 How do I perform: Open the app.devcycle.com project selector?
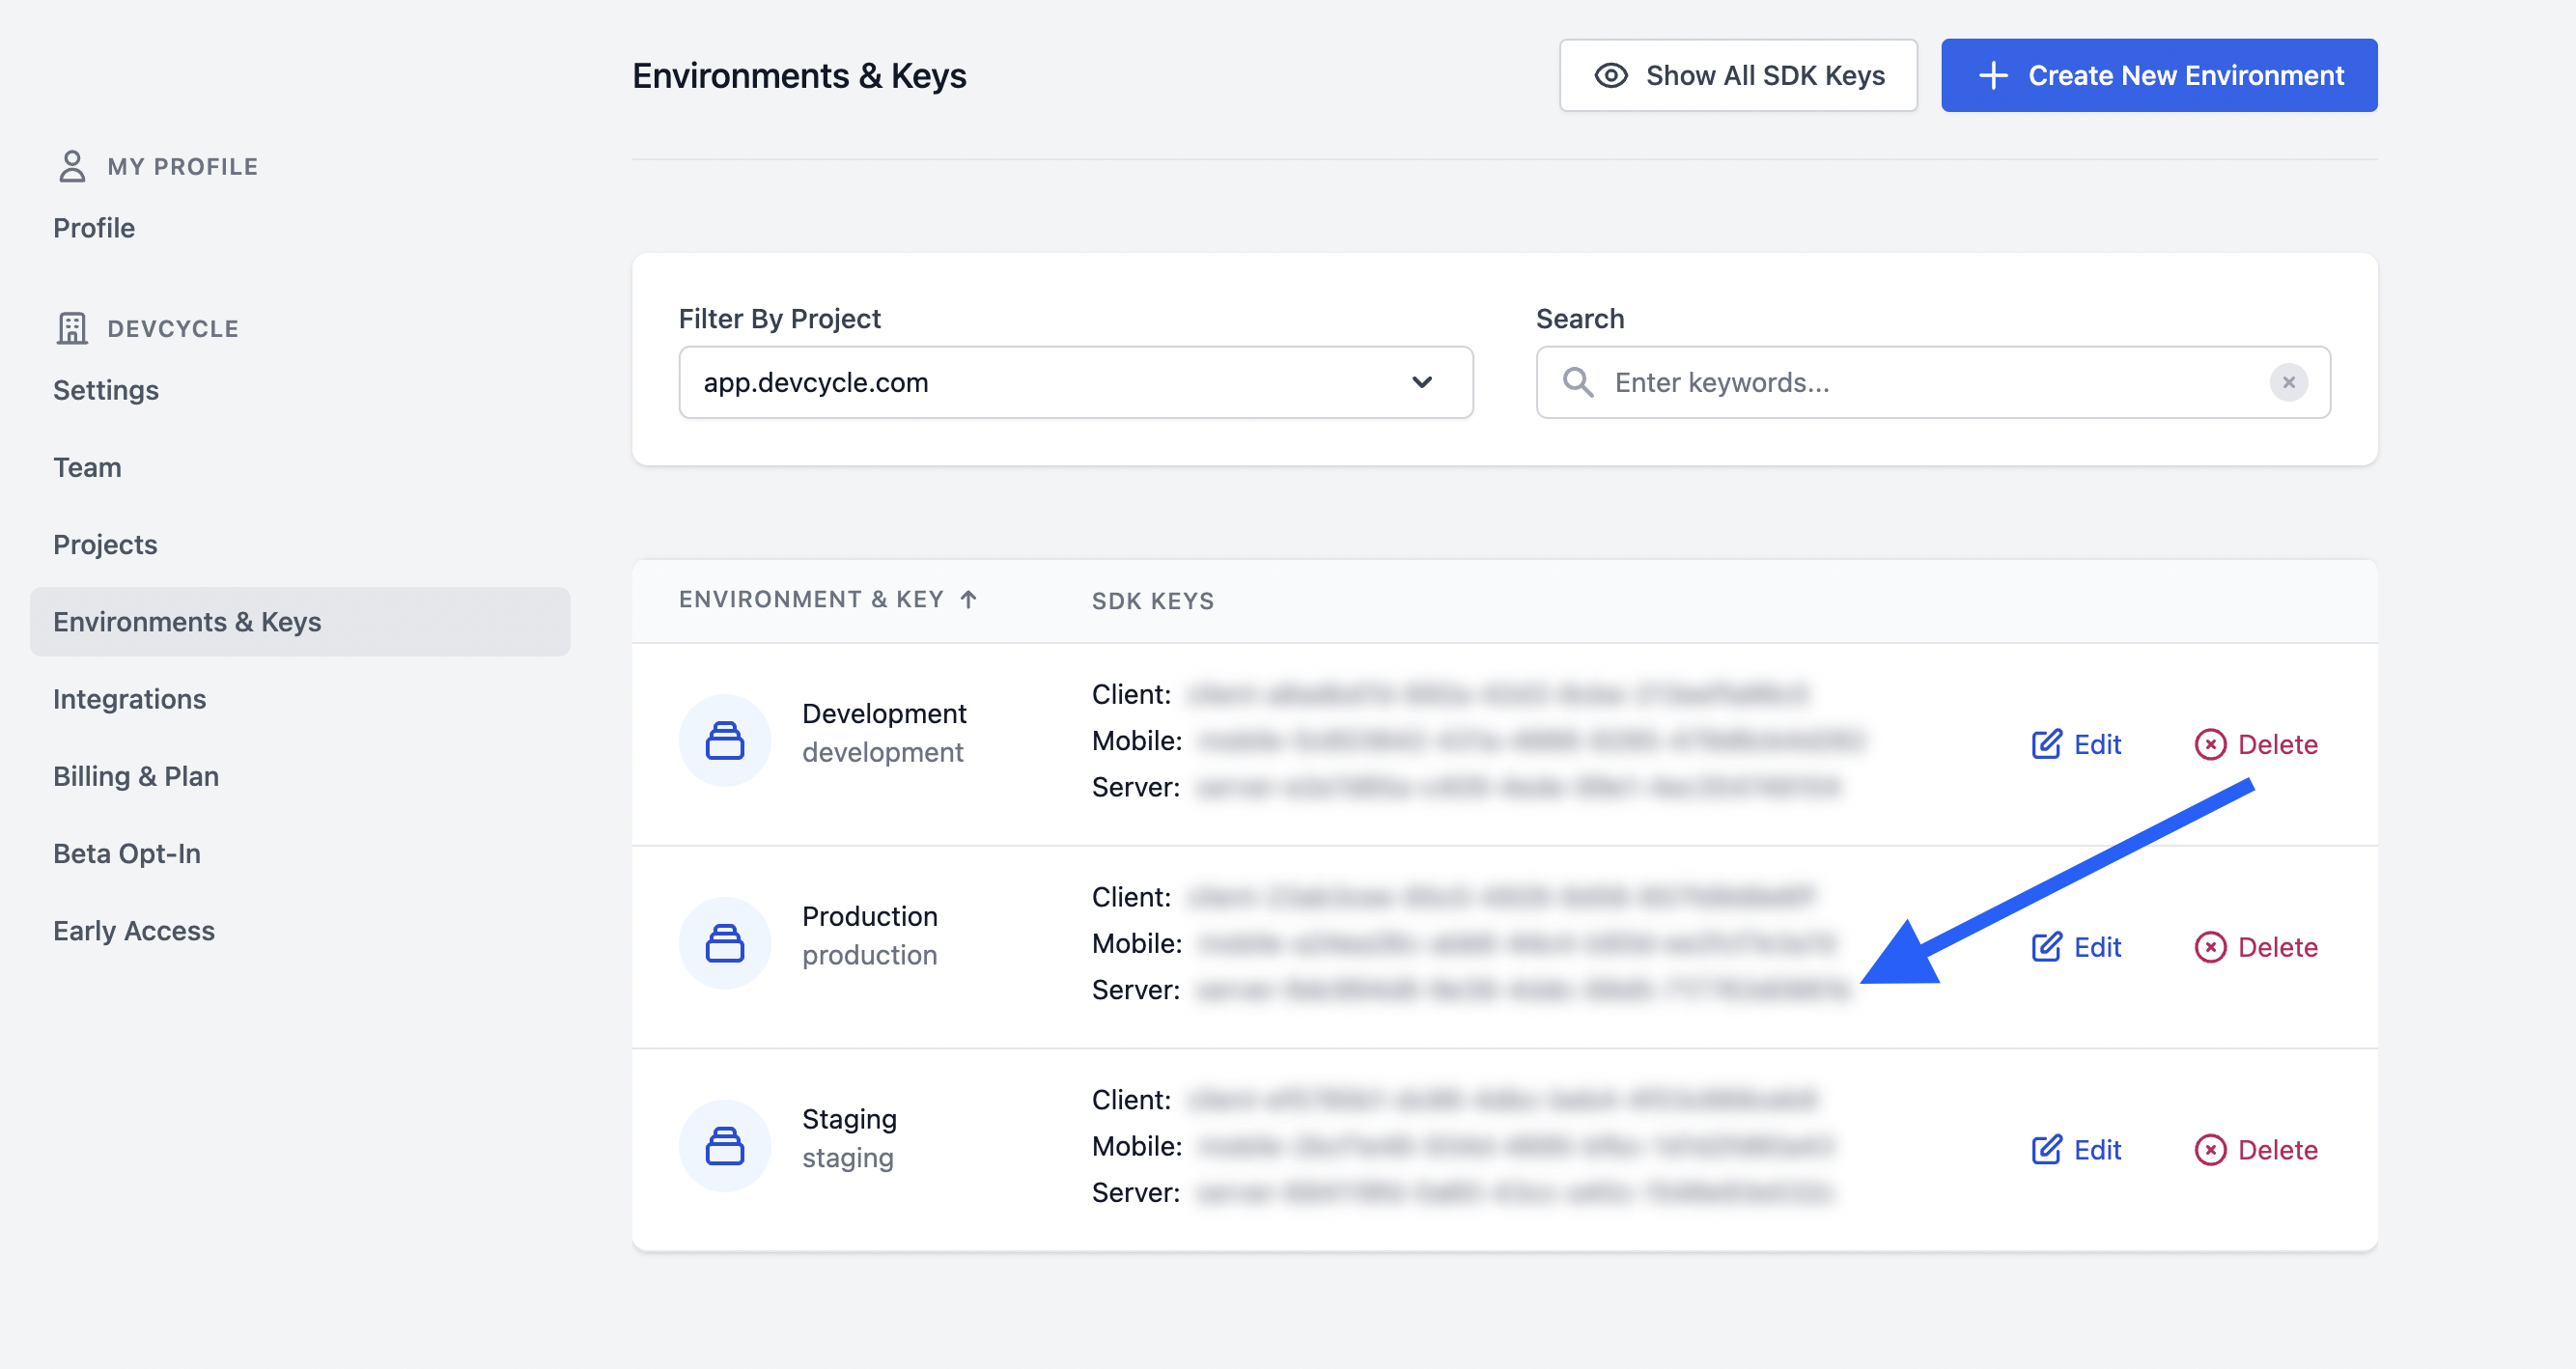coord(1074,381)
